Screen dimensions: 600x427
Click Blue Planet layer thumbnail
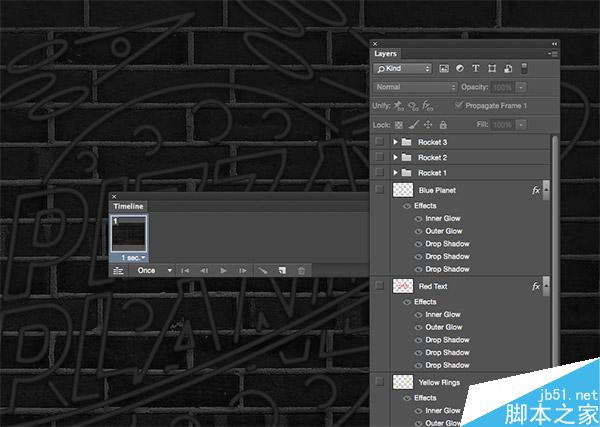tap(403, 190)
